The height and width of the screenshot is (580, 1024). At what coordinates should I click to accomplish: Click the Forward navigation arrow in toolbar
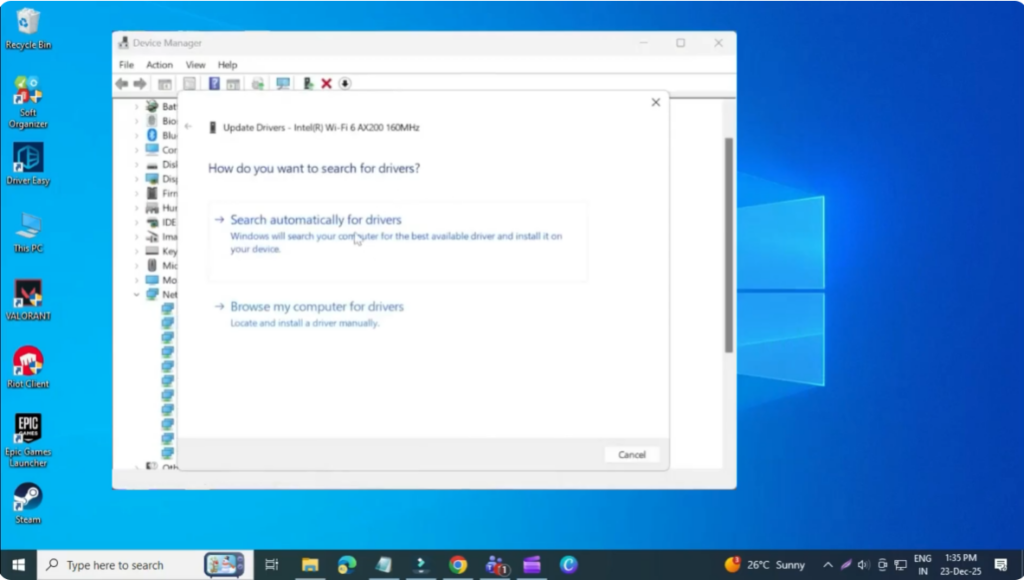(x=139, y=83)
